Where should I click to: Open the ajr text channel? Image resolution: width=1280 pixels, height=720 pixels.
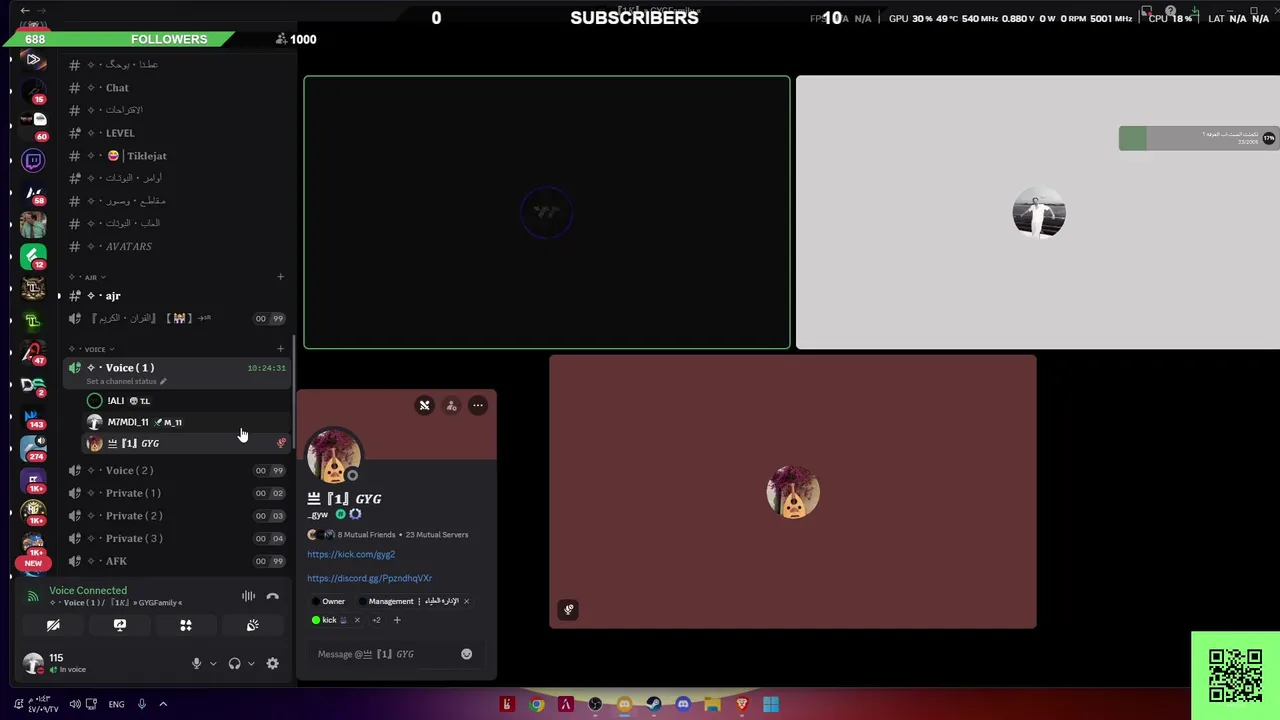pyautogui.click(x=176, y=295)
